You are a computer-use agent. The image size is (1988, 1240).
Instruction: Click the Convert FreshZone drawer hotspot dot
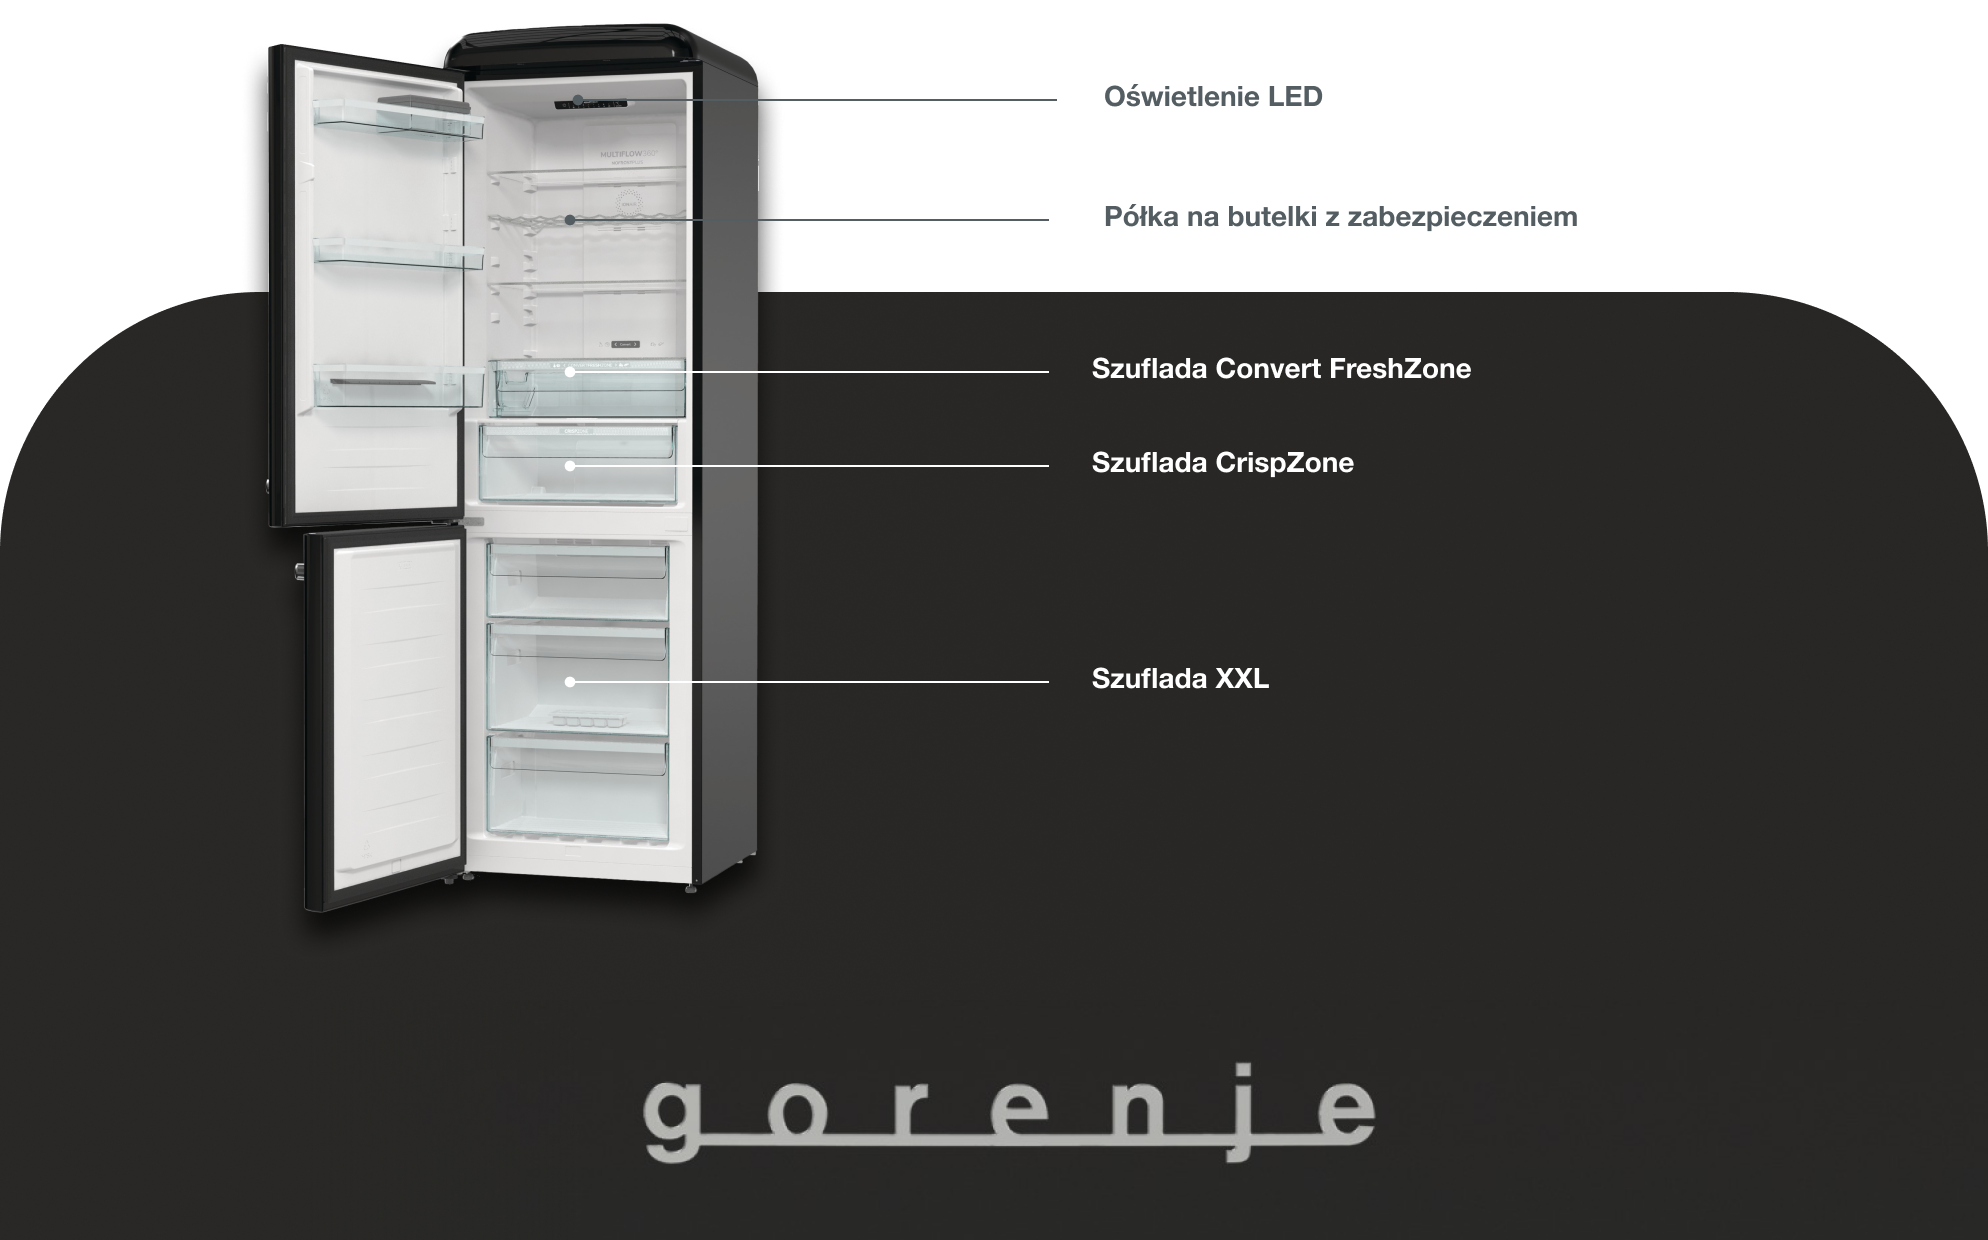pyautogui.click(x=569, y=372)
